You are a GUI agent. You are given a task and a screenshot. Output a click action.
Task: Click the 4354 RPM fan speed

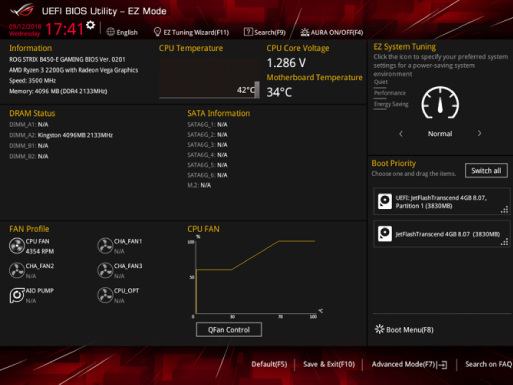click(x=40, y=251)
